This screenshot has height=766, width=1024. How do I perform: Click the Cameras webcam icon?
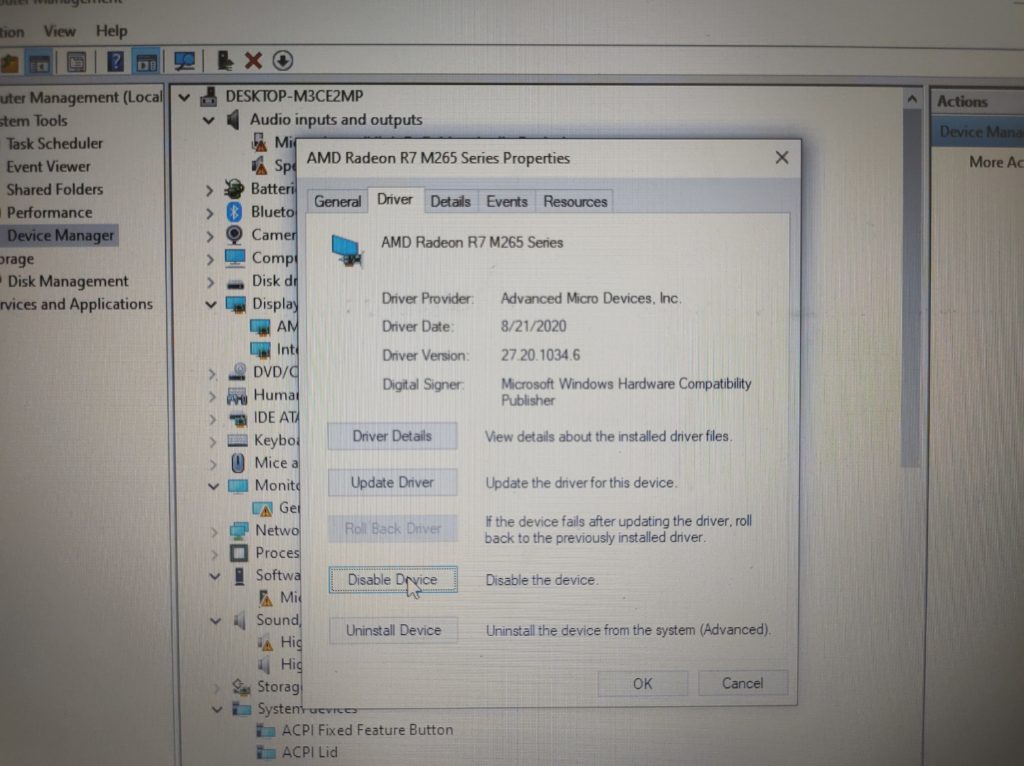click(x=234, y=234)
